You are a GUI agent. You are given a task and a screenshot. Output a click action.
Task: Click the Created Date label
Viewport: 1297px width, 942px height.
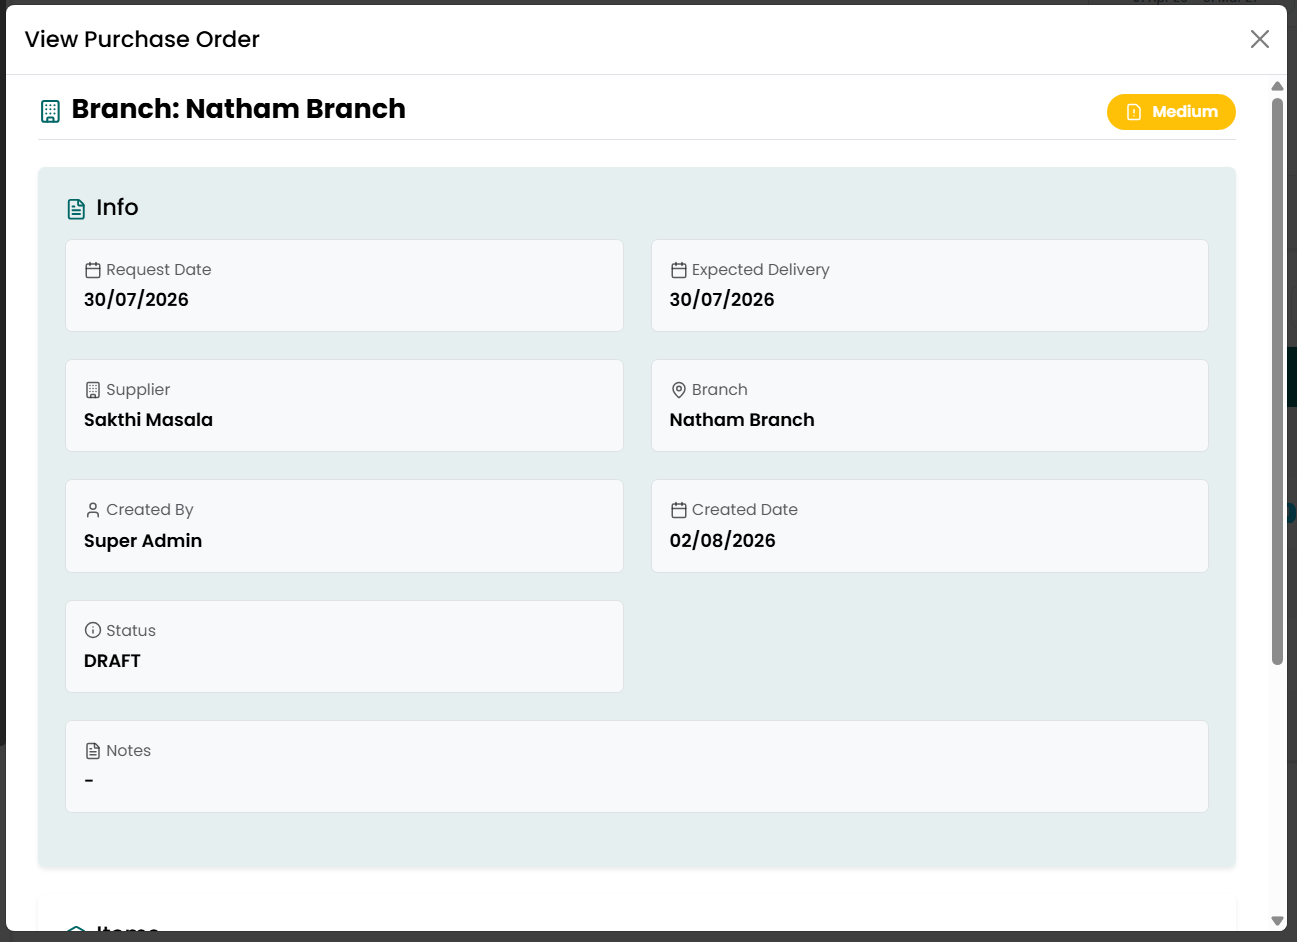click(x=745, y=510)
